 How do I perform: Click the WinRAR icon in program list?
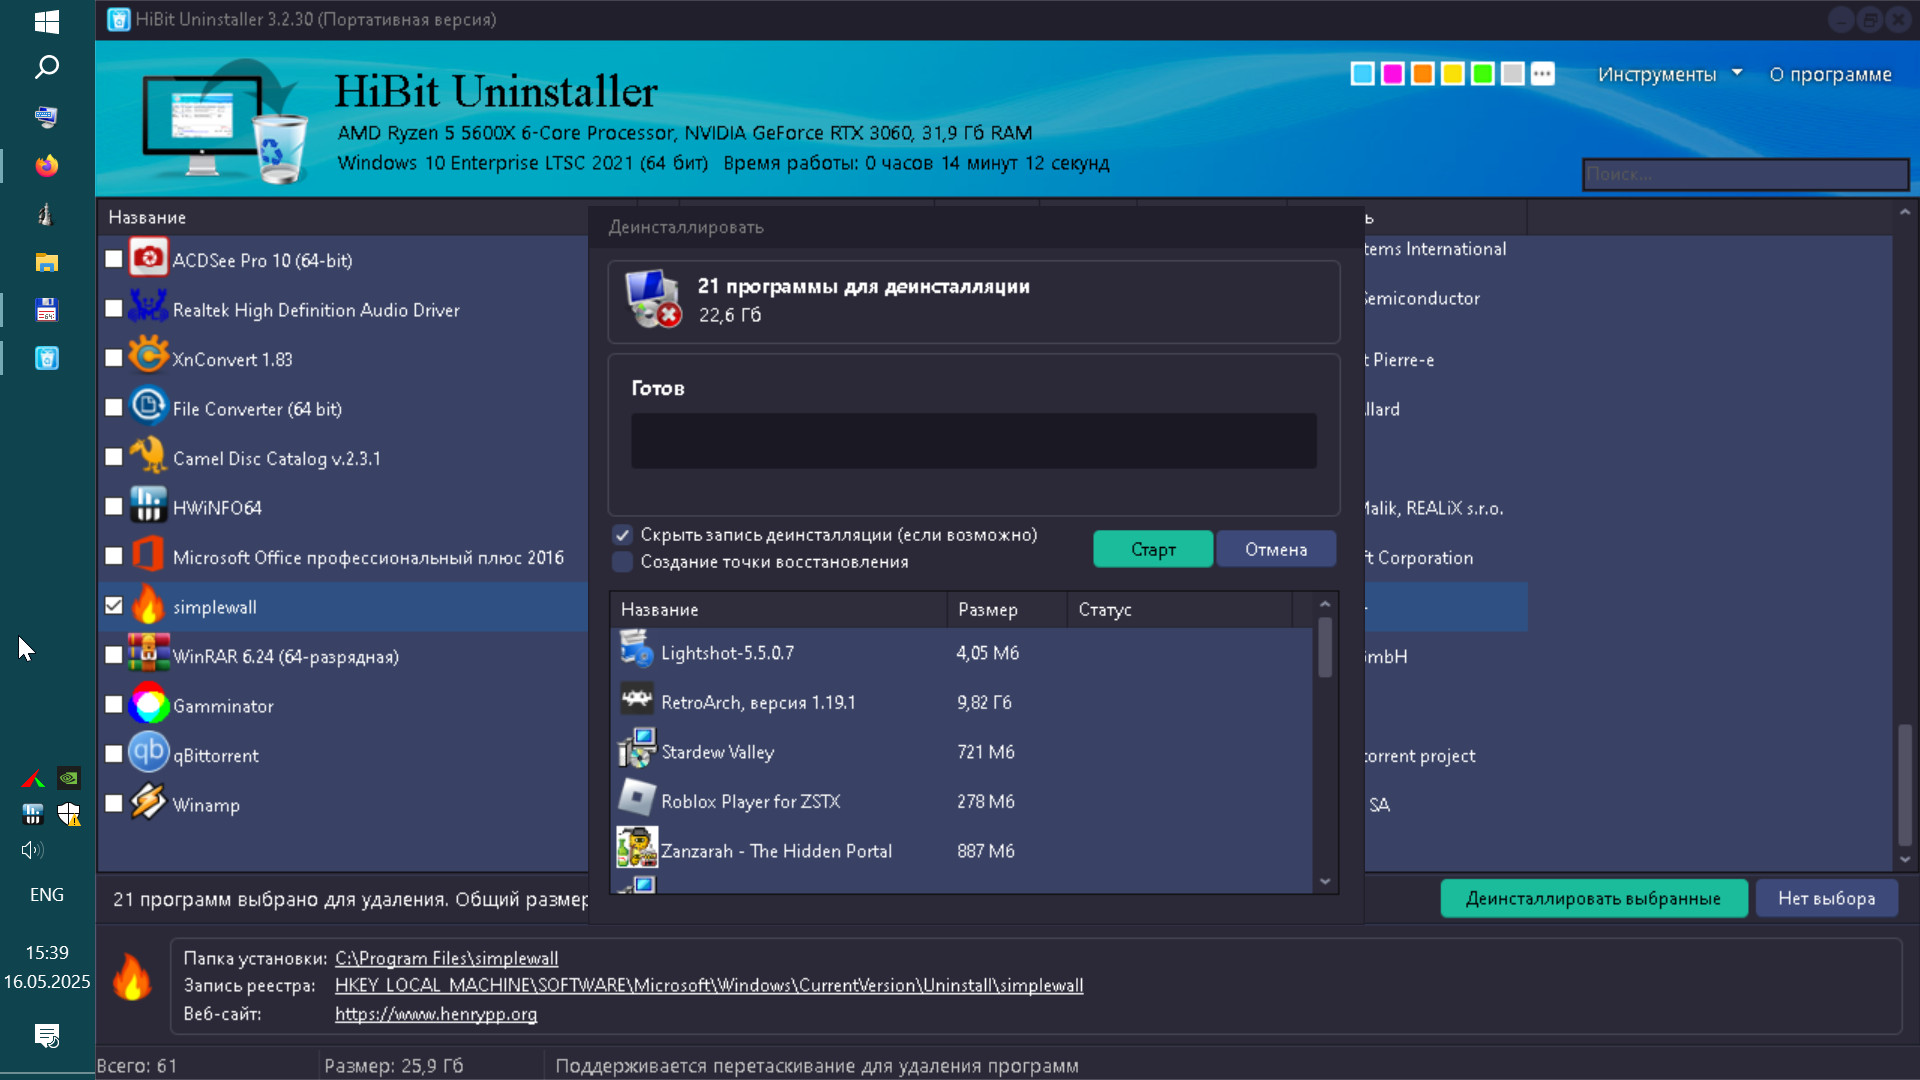(x=148, y=654)
